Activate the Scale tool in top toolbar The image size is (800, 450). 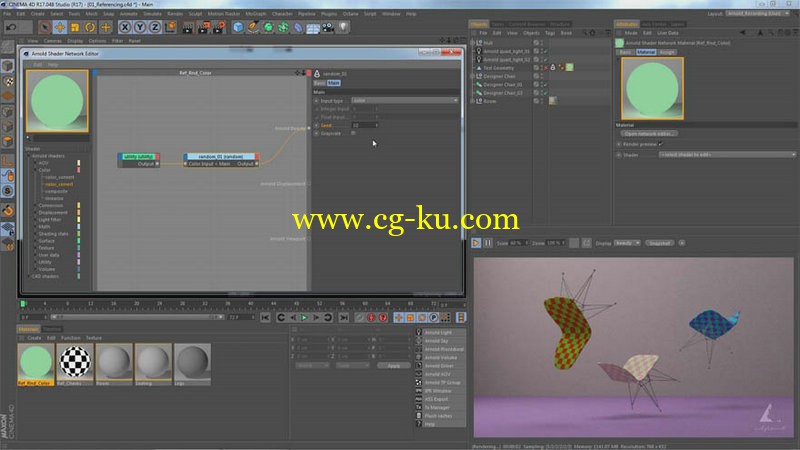(x=75, y=27)
